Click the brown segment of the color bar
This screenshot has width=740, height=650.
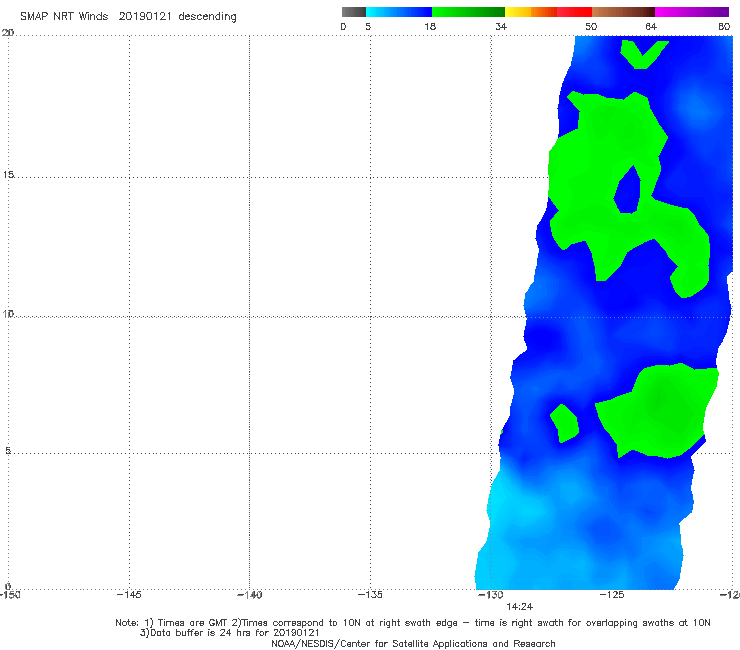coord(623,12)
